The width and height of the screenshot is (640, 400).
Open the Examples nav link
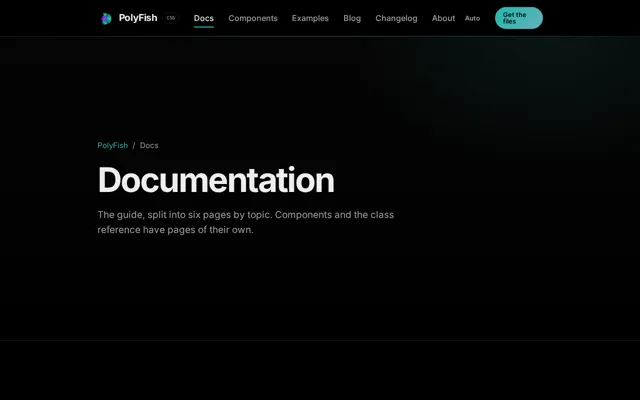point(310,18)
